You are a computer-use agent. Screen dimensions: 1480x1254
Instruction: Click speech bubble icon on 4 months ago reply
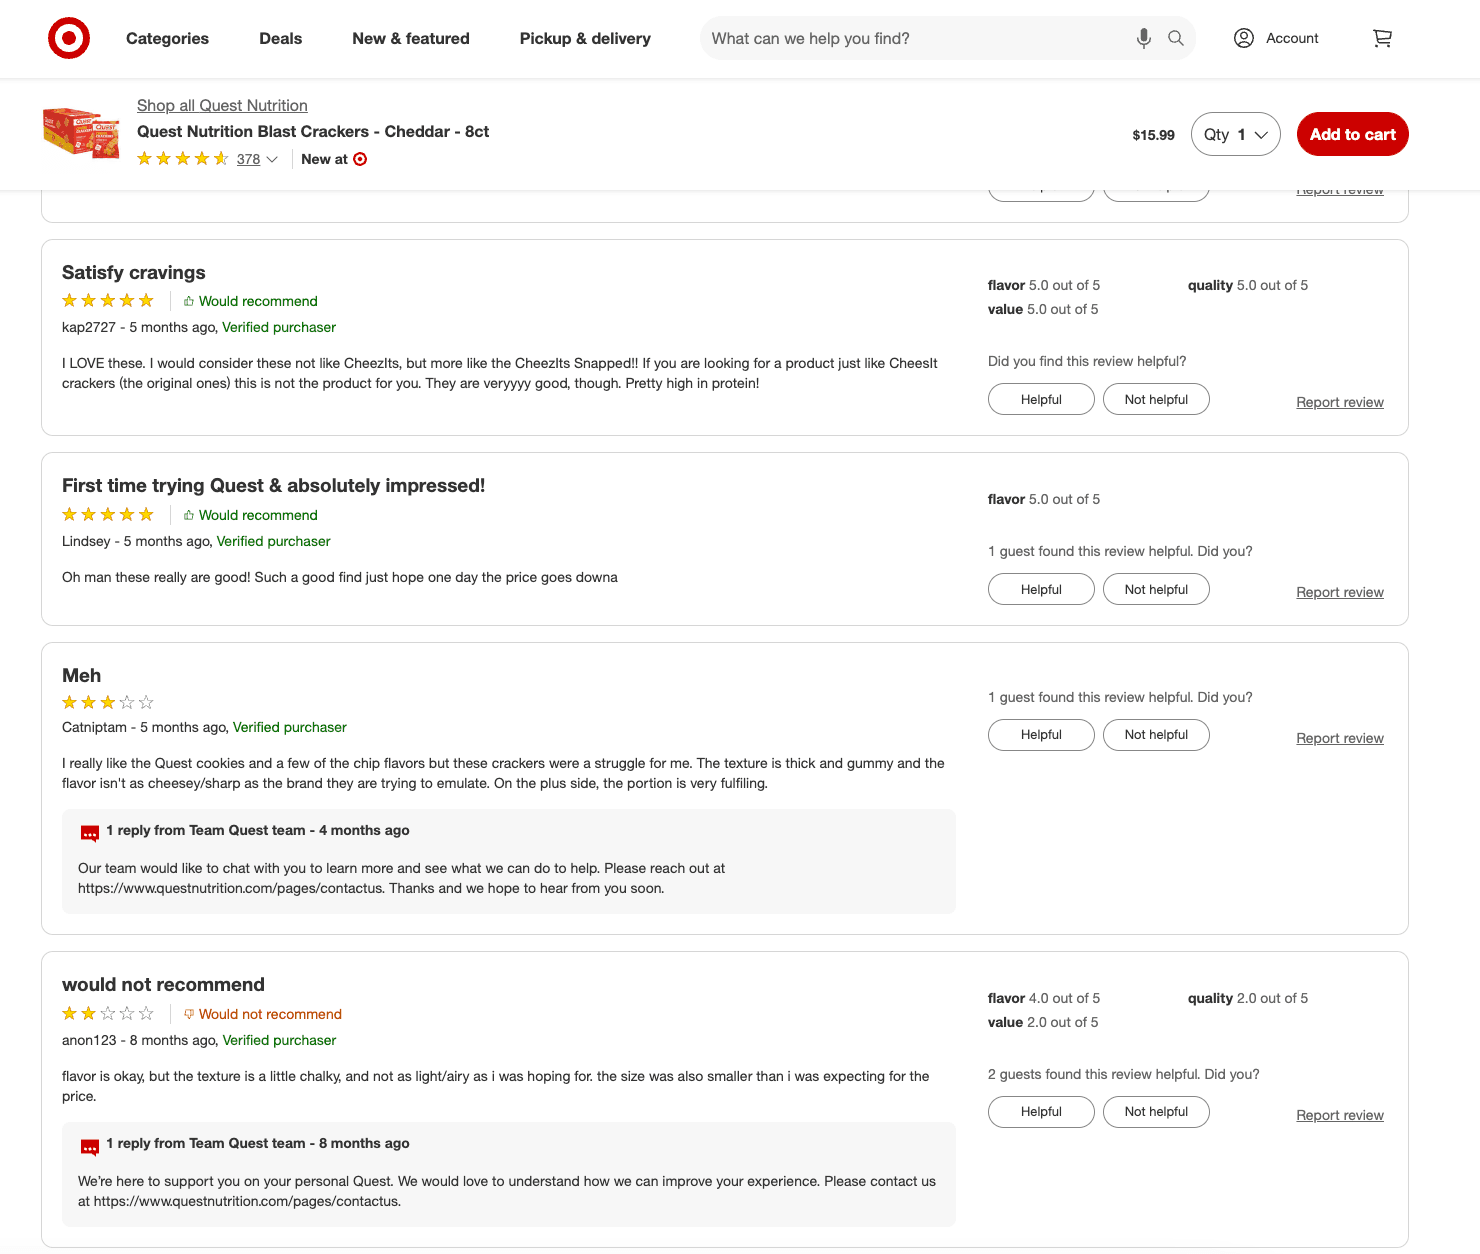pyautogui.click(x=90, y=832)
